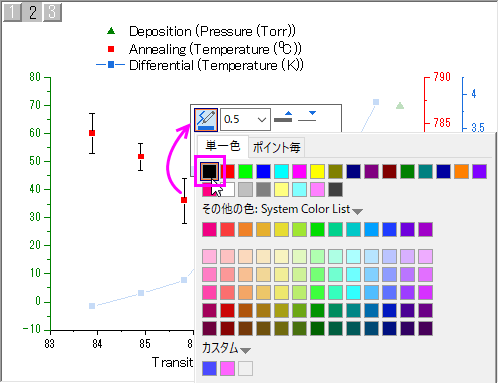Pick the yellow swatch in top row
This screenshot has height=383, width=499.
(x=317, y=171)
